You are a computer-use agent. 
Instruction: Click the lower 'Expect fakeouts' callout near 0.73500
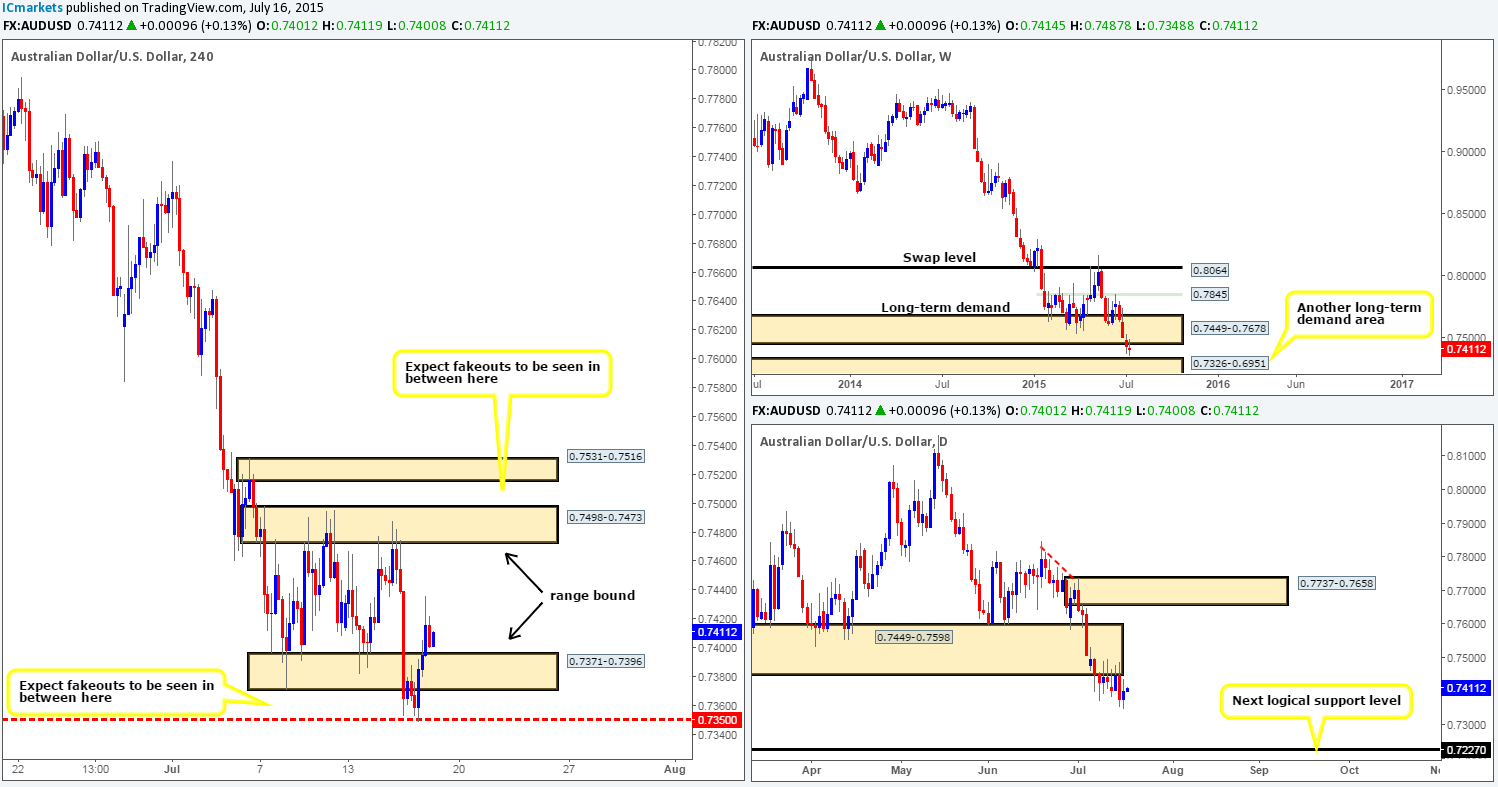point(116,691)
